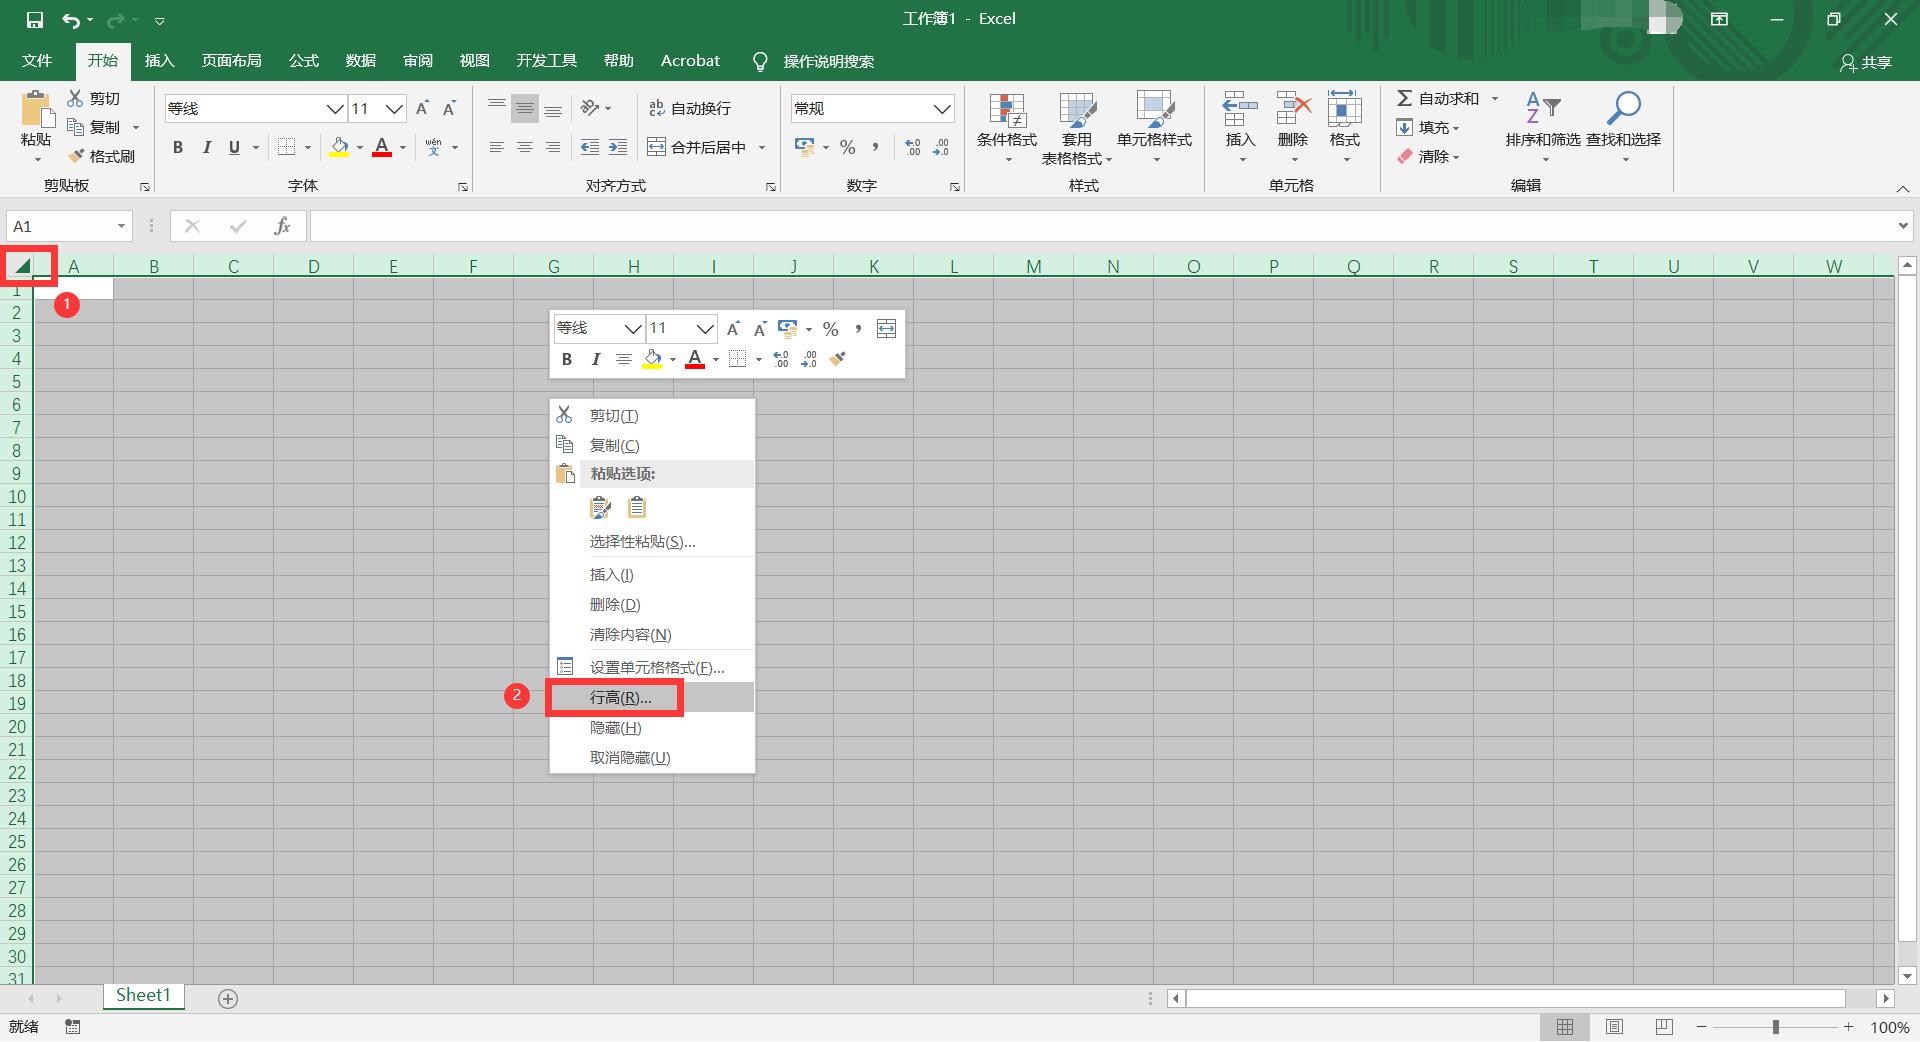
Task: Click the 填充 Fill button
Action: (x=1428, y=127)
